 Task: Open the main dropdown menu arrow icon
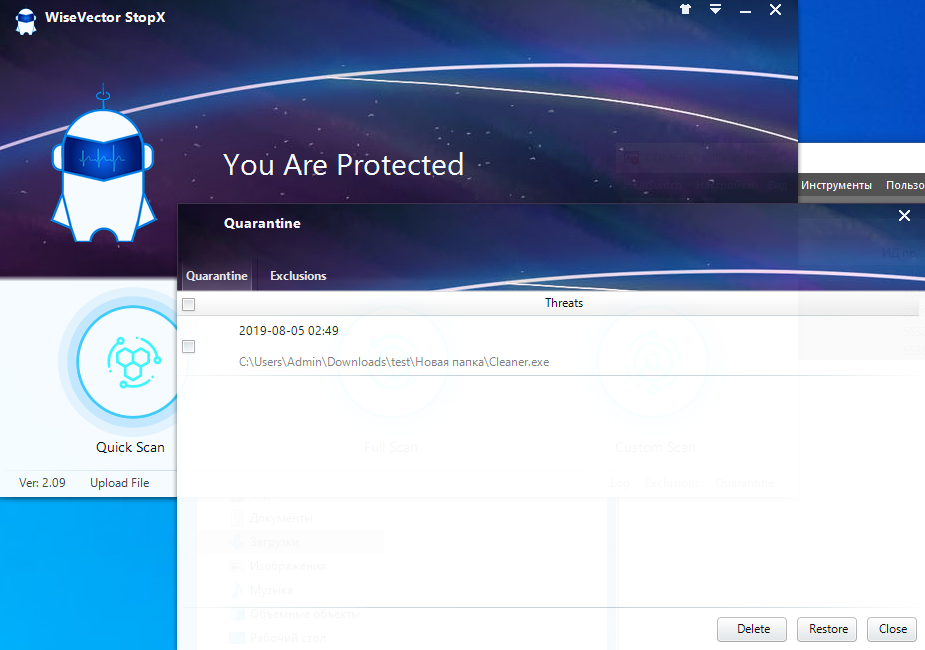pos(715,9)
